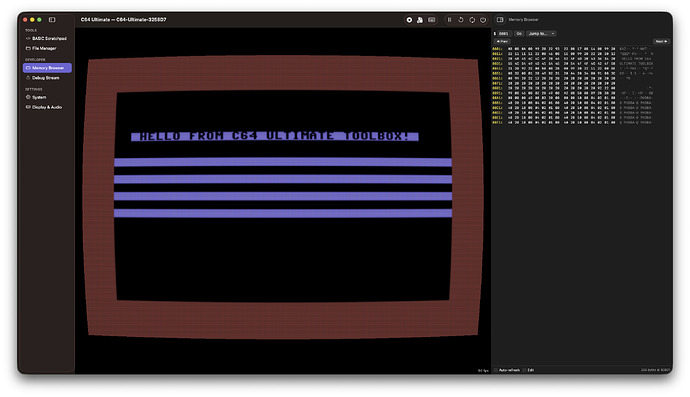The width and height of the screenshot is (690, 397).
Task: Click the emulated C64 screen display
Action: click(283, 197)
